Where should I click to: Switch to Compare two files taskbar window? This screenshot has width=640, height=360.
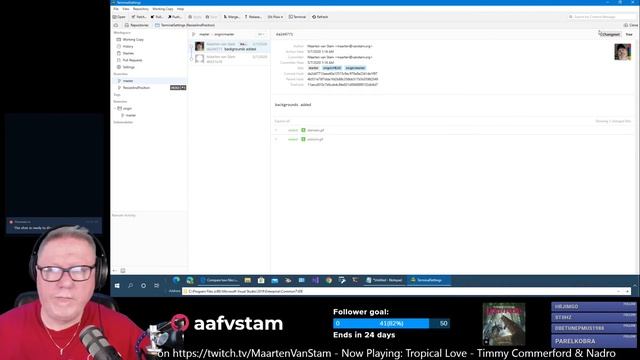(x=220, y=280)
